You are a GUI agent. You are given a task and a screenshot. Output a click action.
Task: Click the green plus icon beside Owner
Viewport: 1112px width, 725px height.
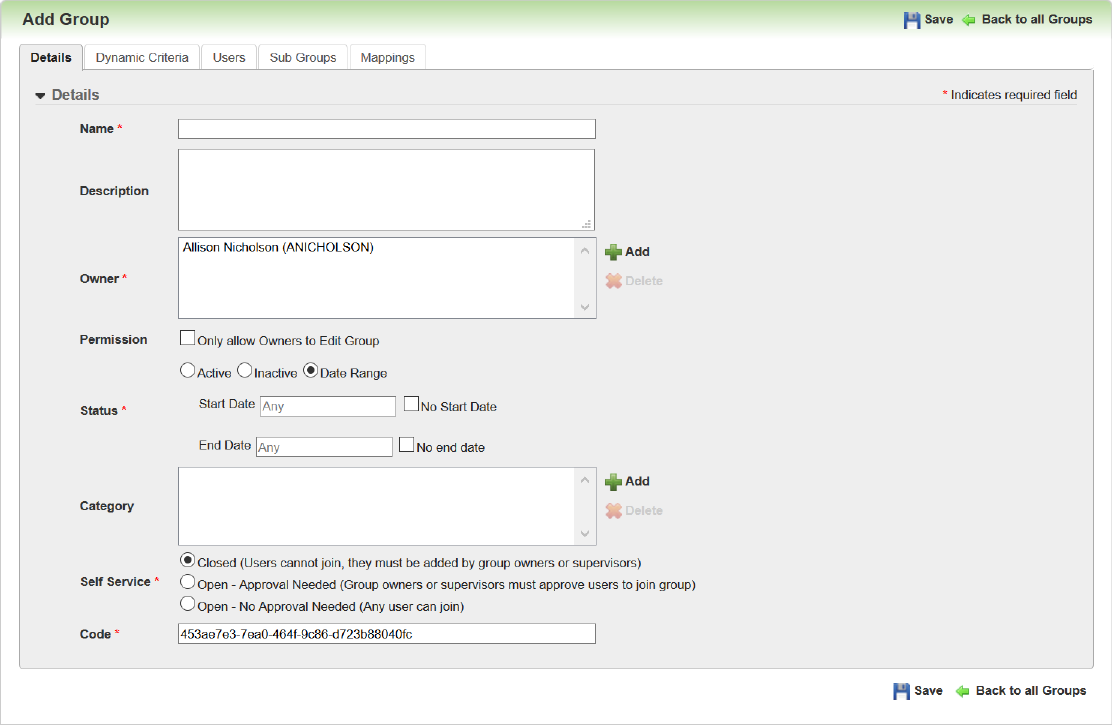click(613, 252)
